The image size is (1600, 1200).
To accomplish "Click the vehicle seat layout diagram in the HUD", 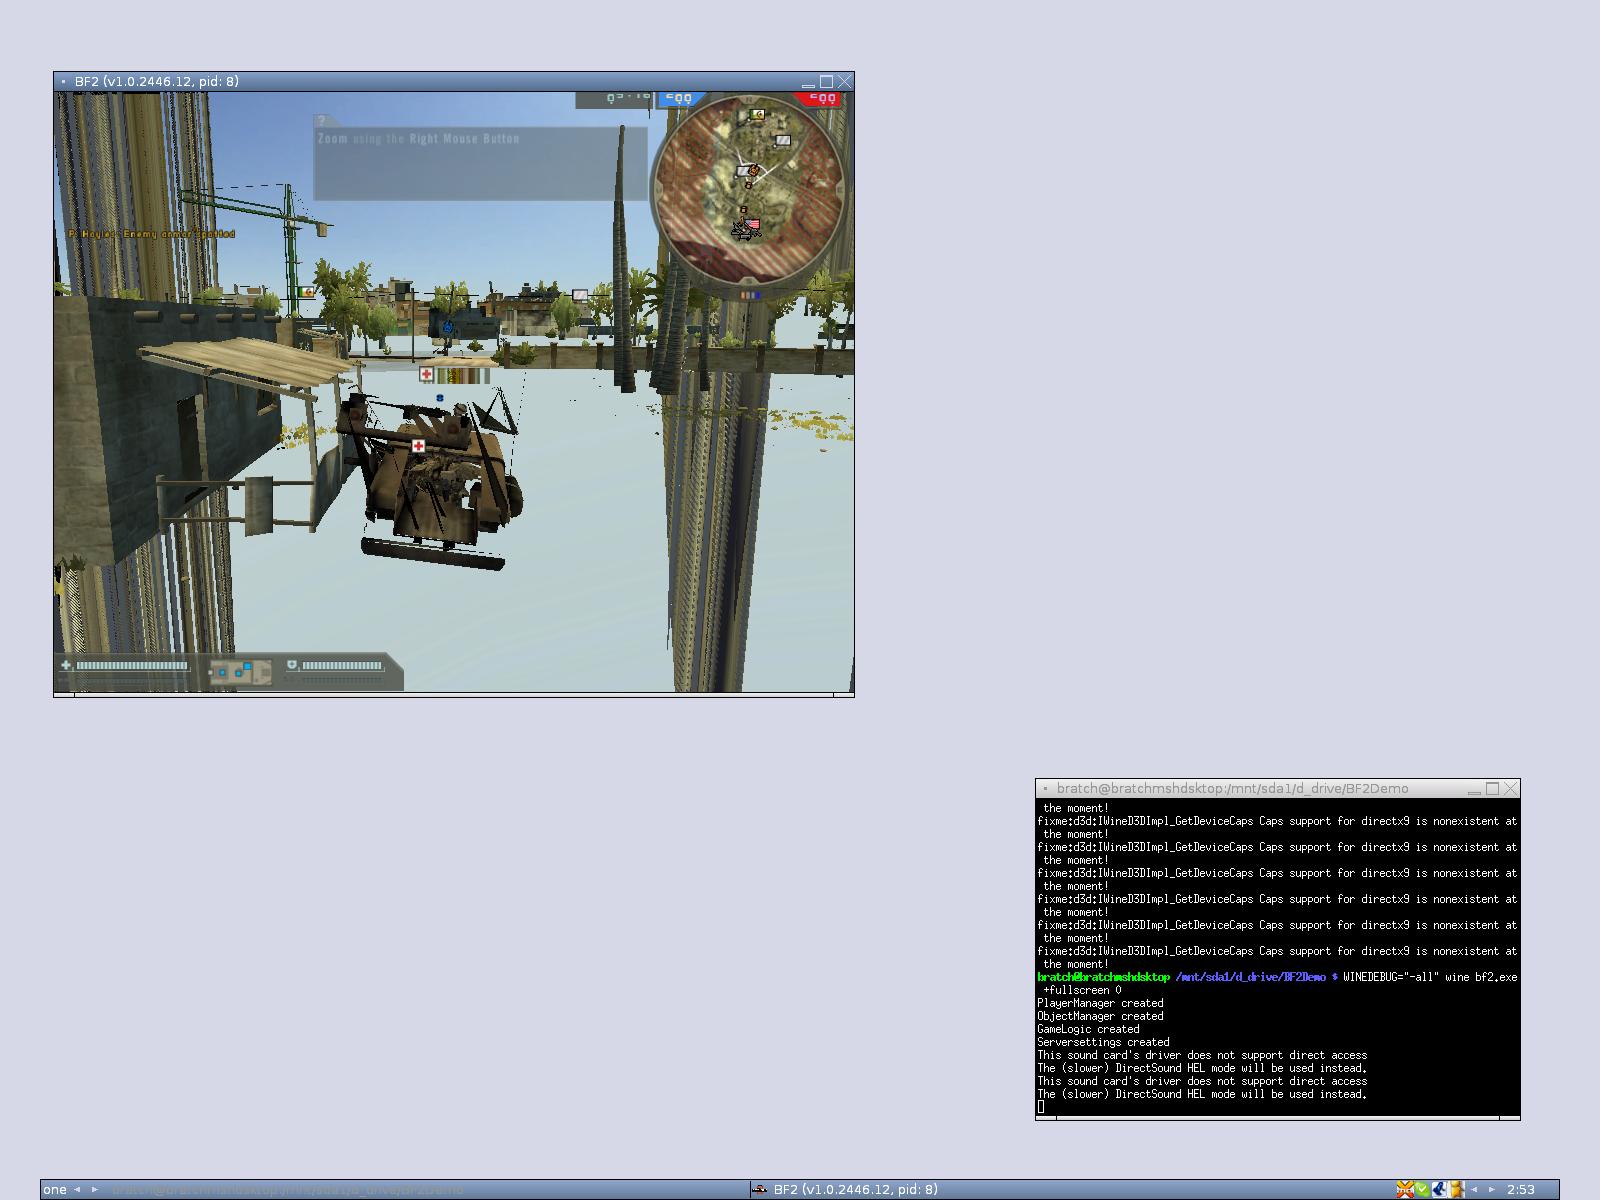I will click(x=239, y=672).
